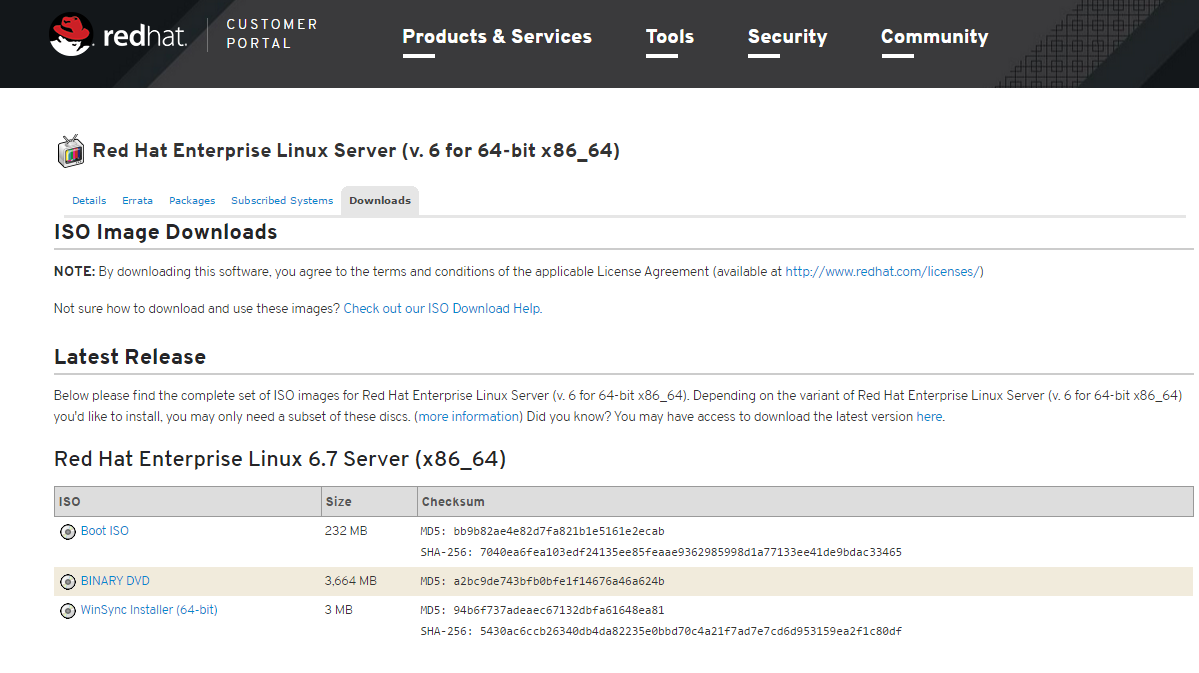The width and height of the screenshot is (1199, 673).
Task: Click the Checksum column header
Action: tap(805, 502)
